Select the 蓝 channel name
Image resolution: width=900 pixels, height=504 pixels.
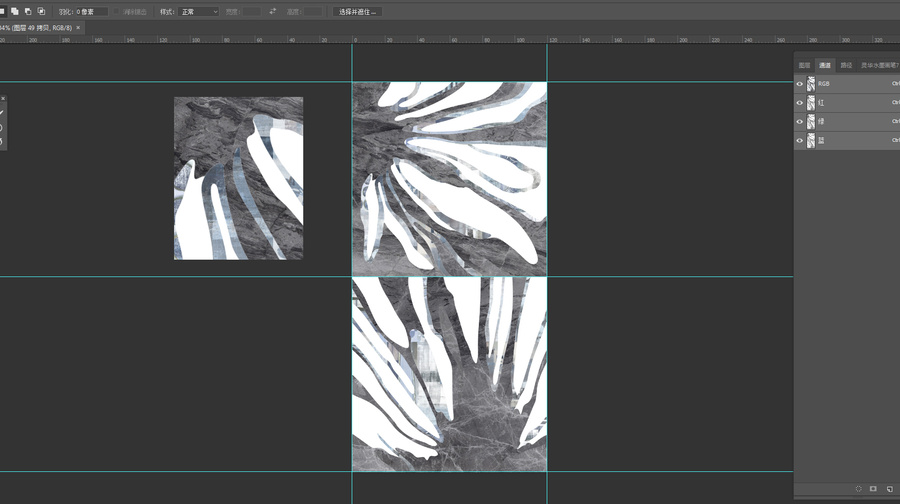821,141
